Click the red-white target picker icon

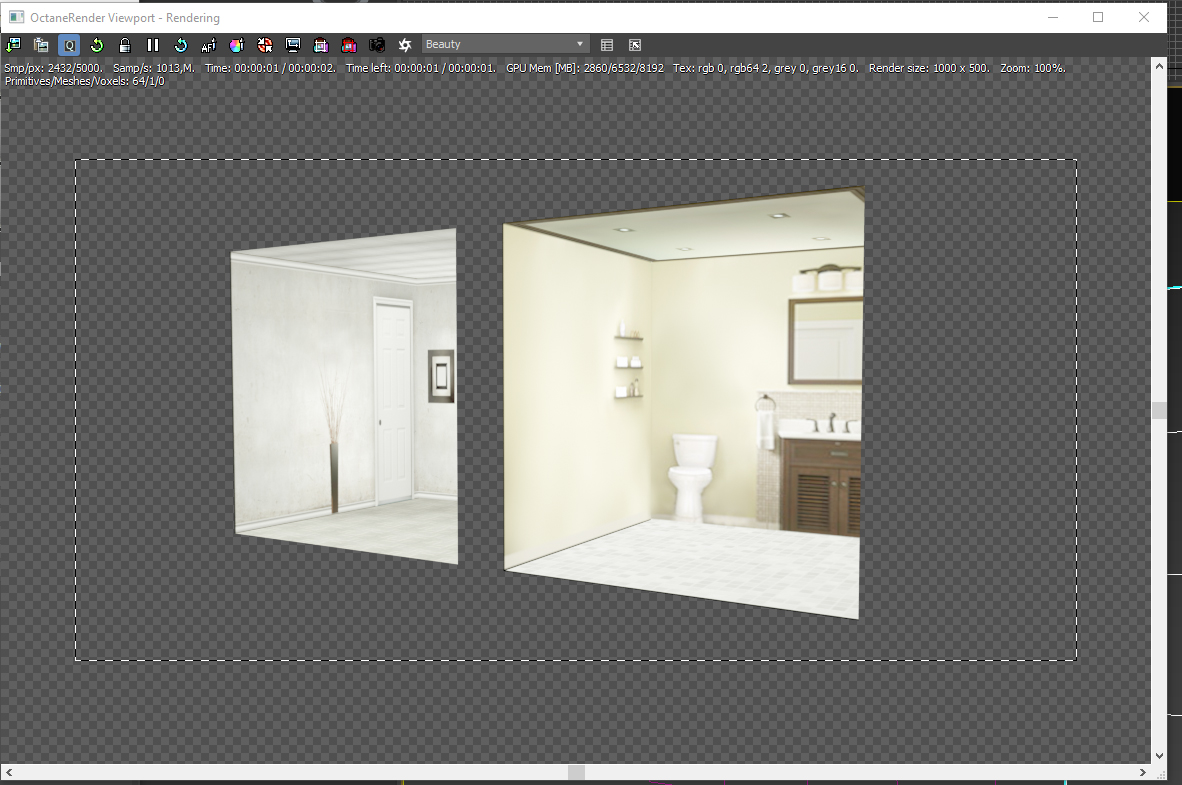tap(265, 45)
